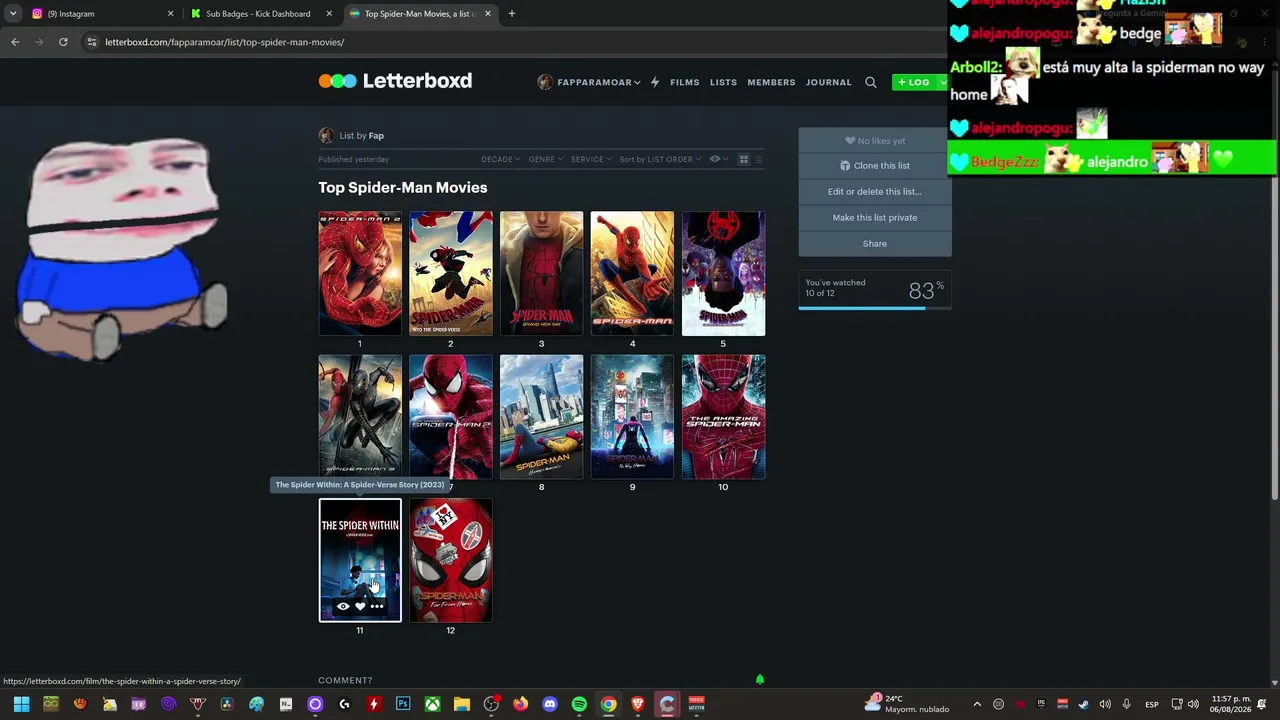Open Discord from the taskbar
This screenshot has width=1280, height=720.
coord(549,704)
